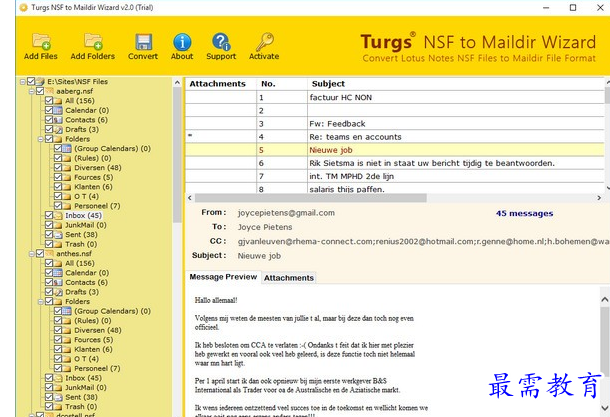Click the Contacts (6) icon under aaberg.nsf
This screenshot has width=610, height=417.
coord(58,120)
